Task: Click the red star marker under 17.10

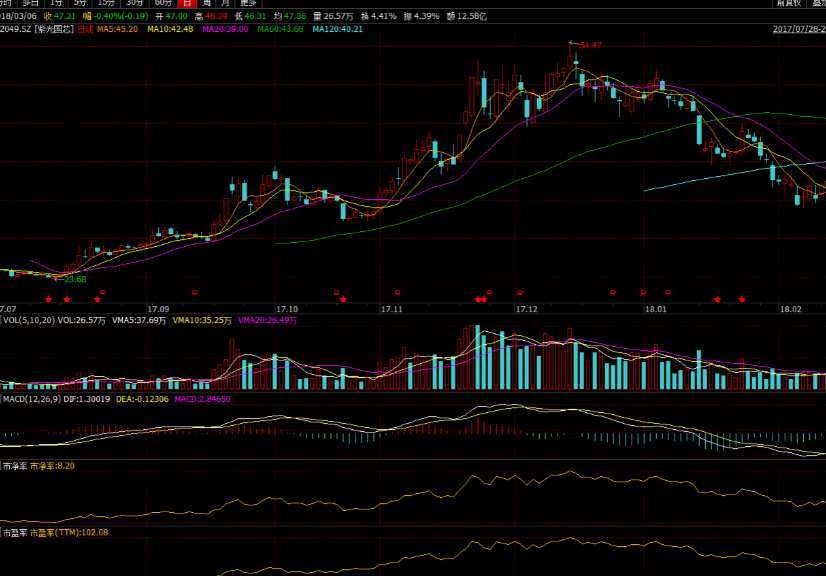Action: coord(343,299)
